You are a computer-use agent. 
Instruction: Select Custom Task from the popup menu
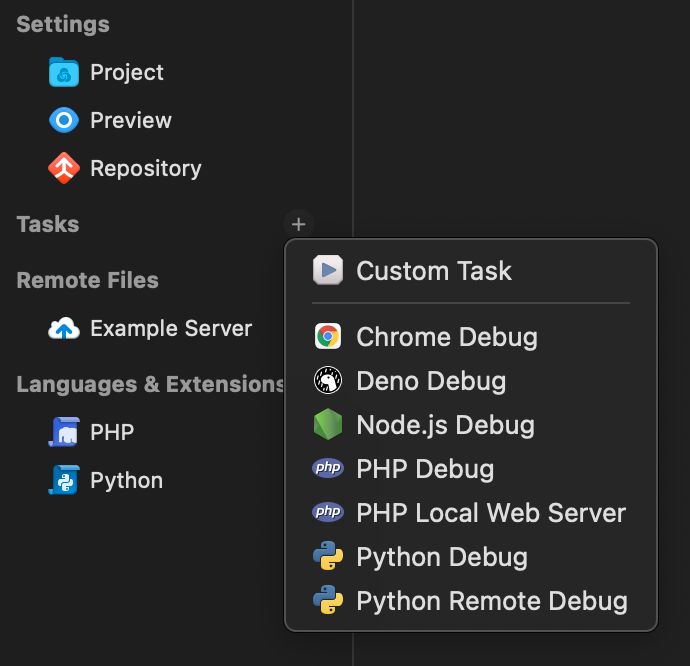pos(434,271)
